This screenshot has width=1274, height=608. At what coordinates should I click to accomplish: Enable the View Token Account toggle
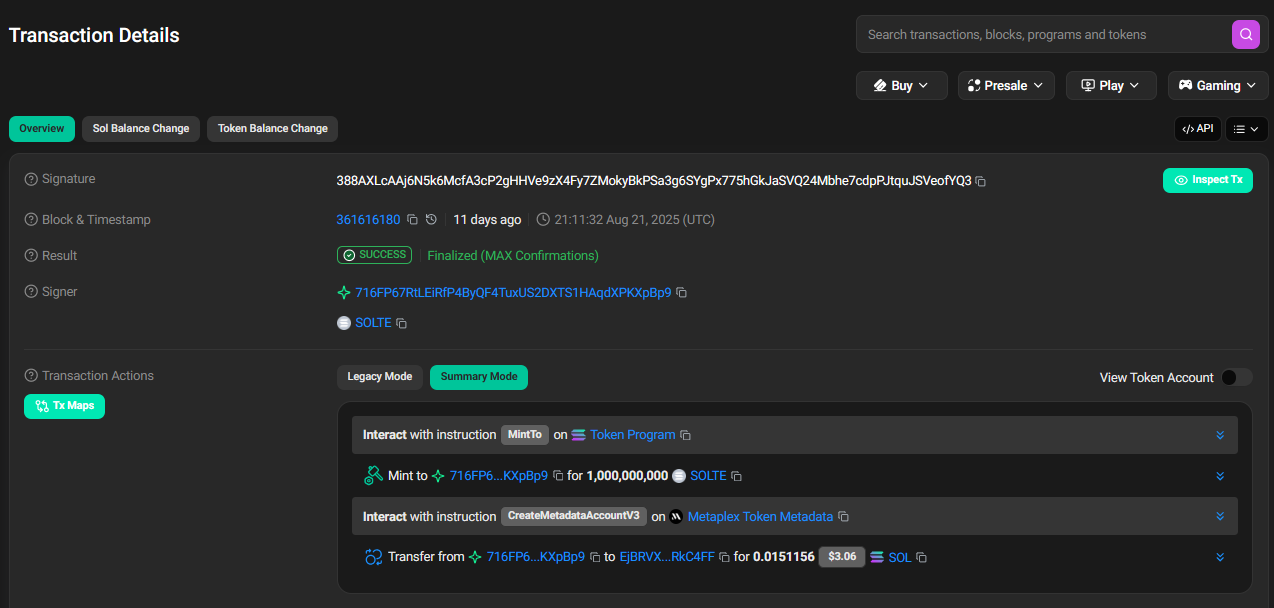(1236, 377)
